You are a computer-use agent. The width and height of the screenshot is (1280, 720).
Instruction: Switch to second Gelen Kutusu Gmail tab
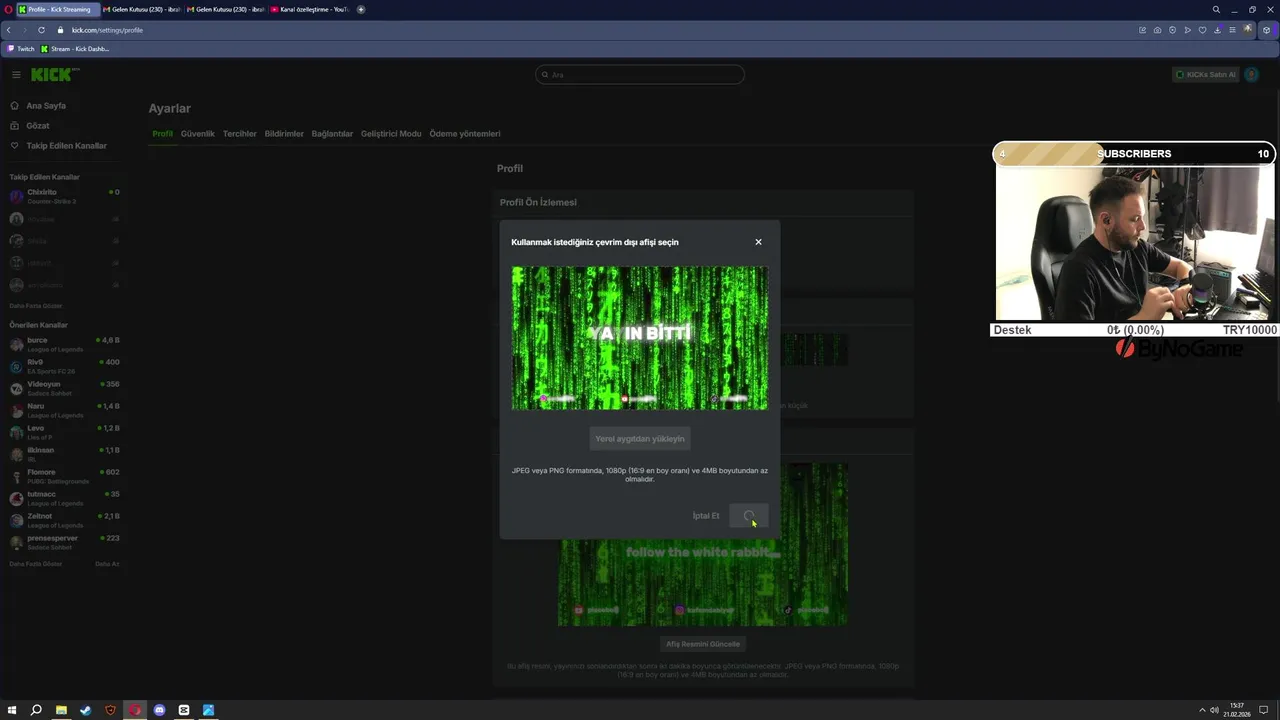pos(225,9)
